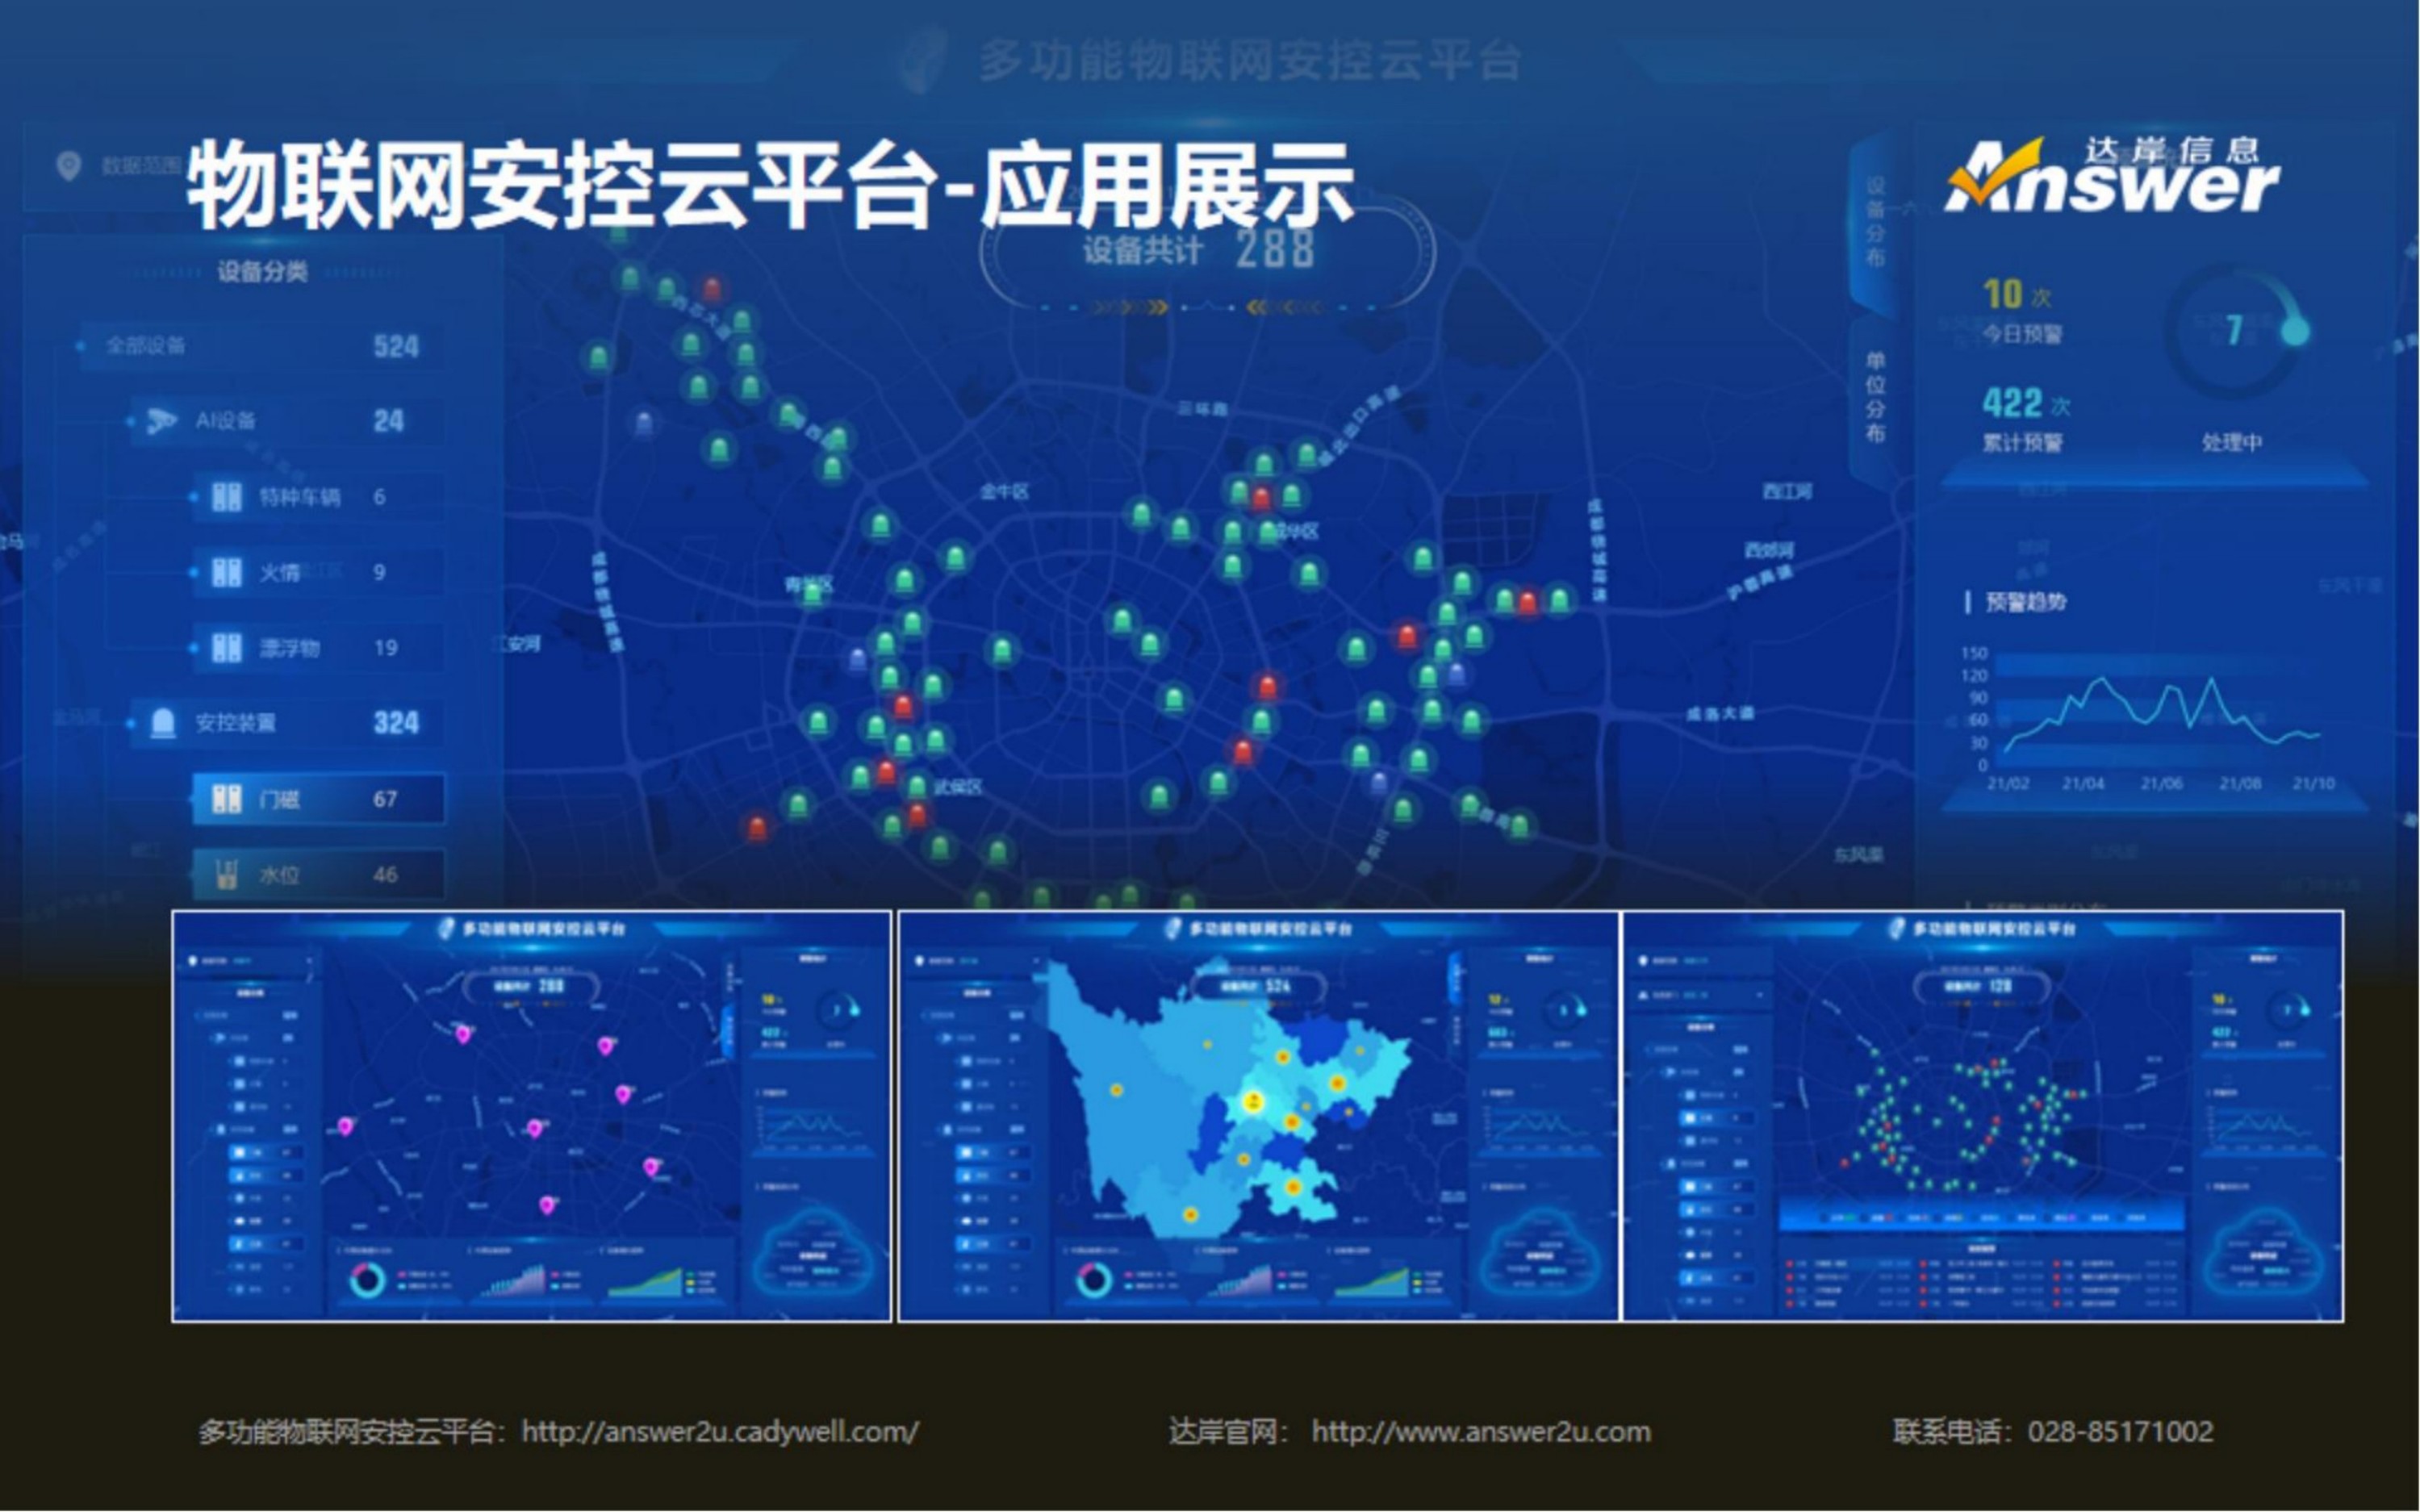Viewport: 2420px width, 1512px height.
Task: Click the 武侯区 label on the map
Action: (x=957, y=787)
